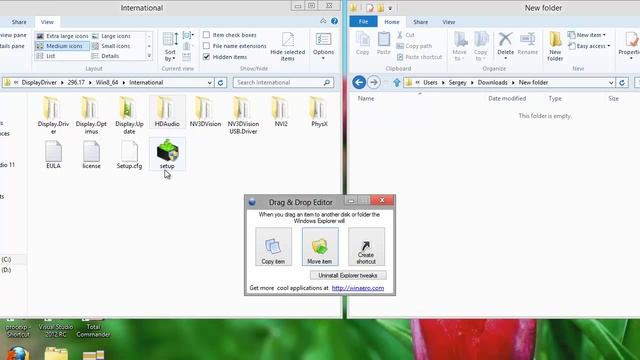Viewport: 640px width, 360px height.
Task: Open help in International window
Action: [x=334, y=21]
